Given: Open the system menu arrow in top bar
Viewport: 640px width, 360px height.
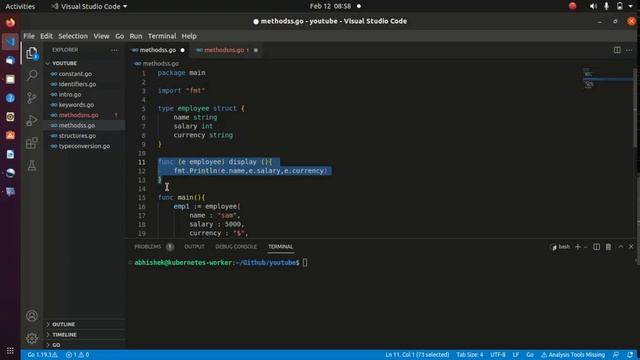Looking at the screenshot, I should click(x=631, y=6).
